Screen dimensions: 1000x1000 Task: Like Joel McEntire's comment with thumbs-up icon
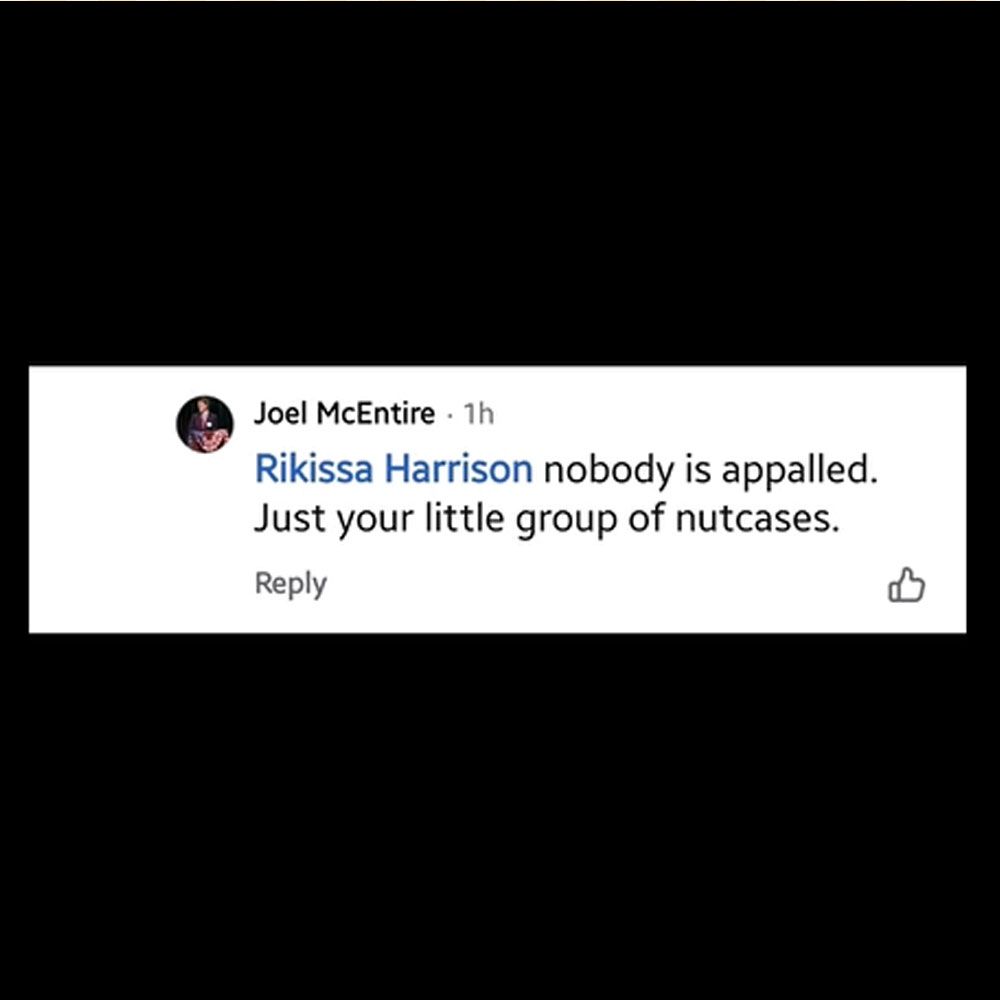[906, 584]
